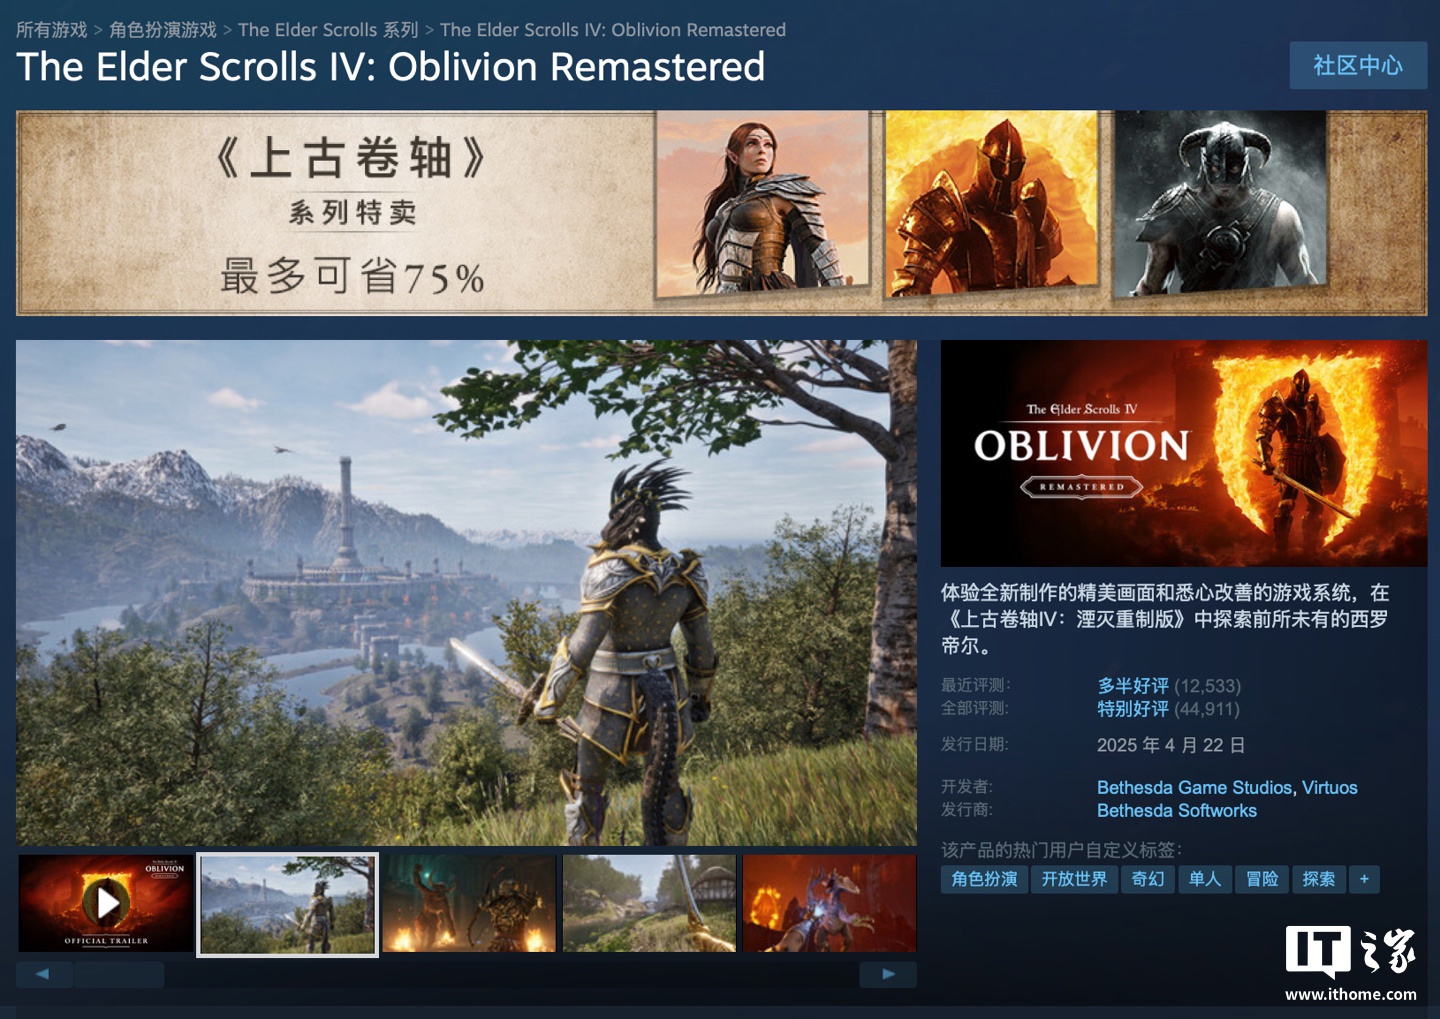Select the 单人 tag

tap(1204, 879)
